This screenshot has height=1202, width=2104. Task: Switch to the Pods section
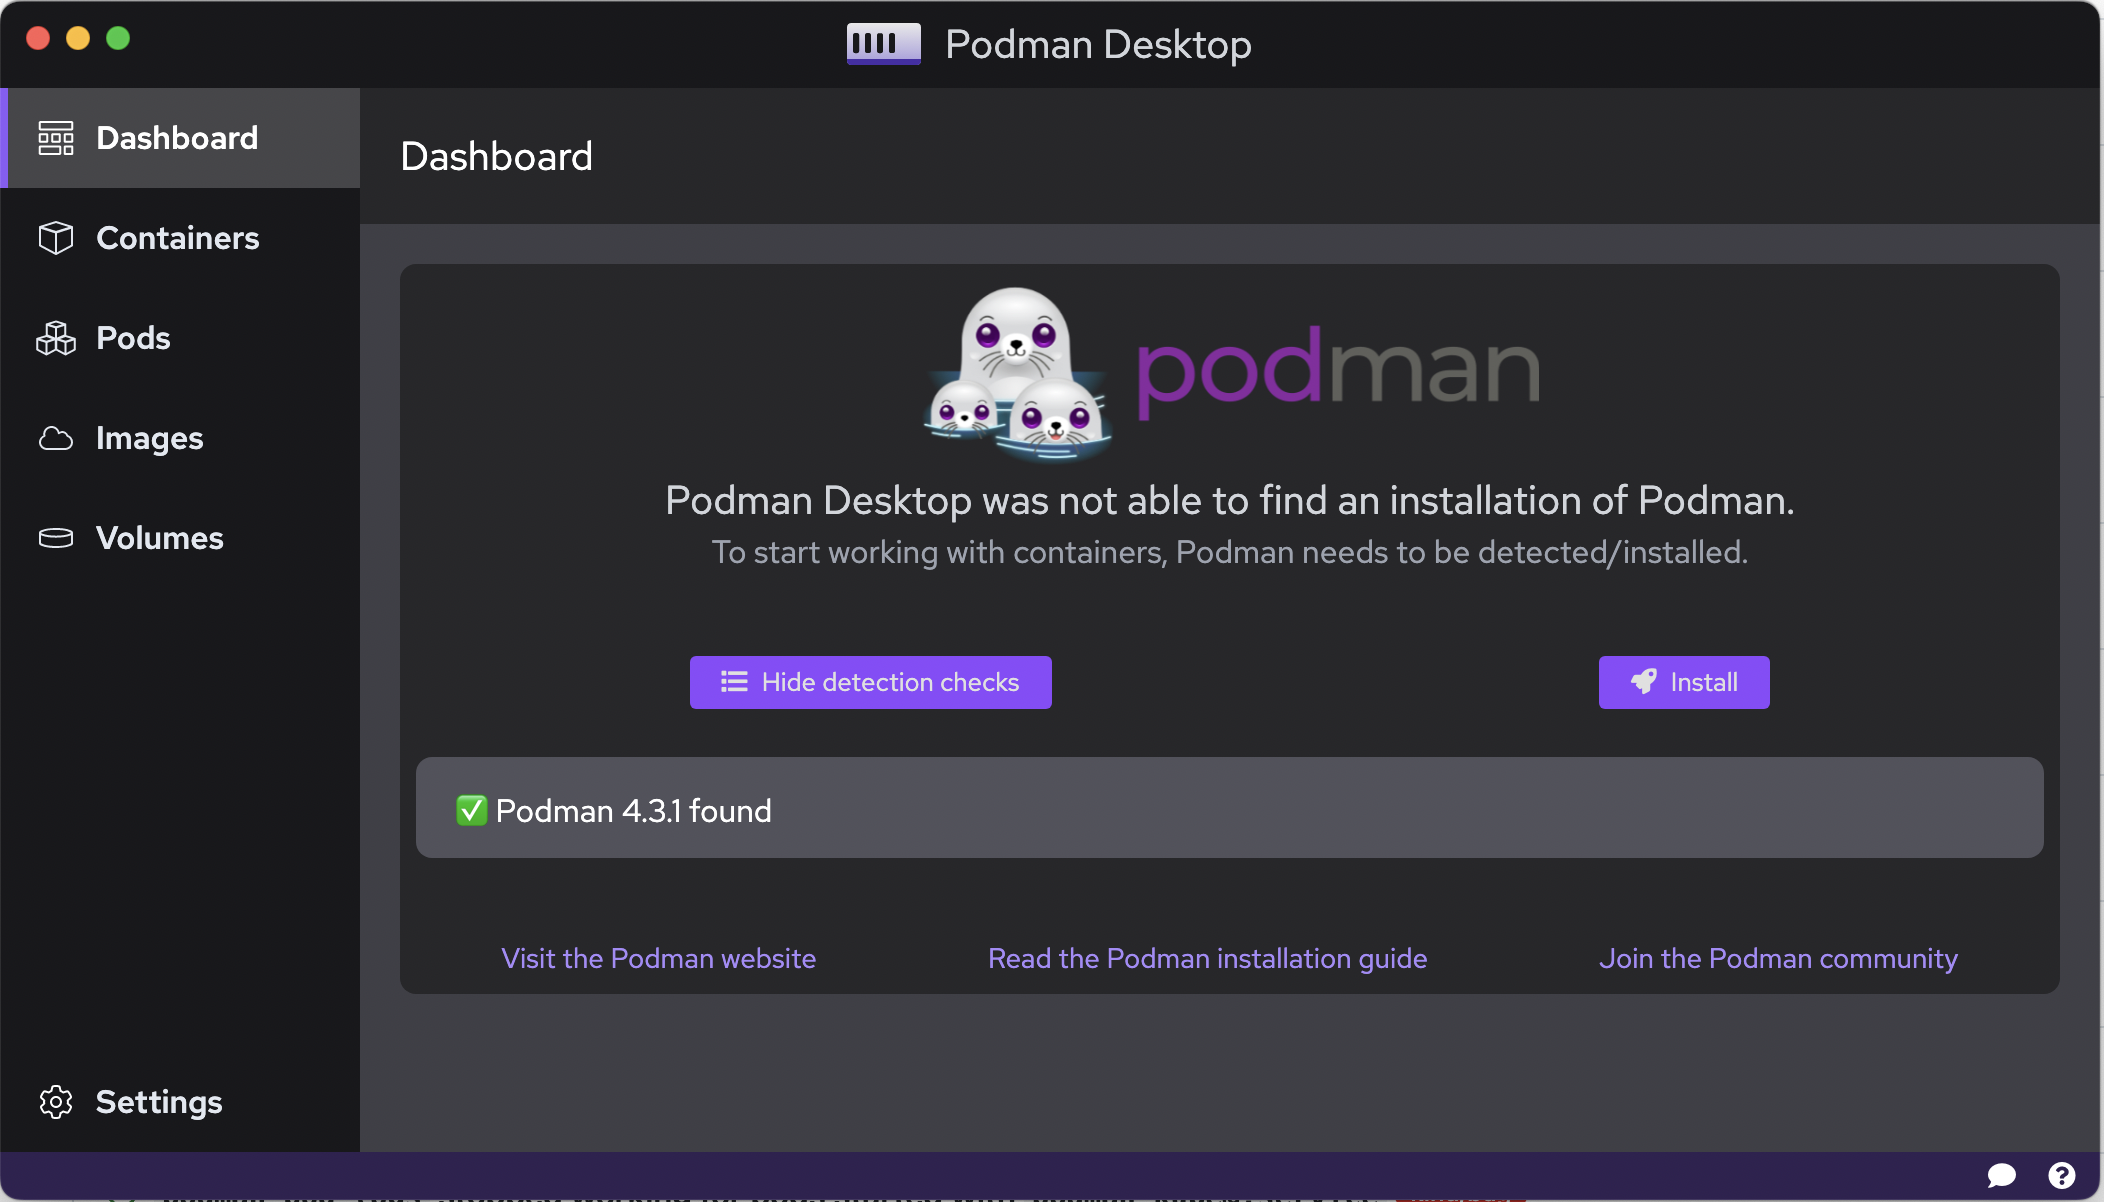pyautogui.click(x=133, y=338)
